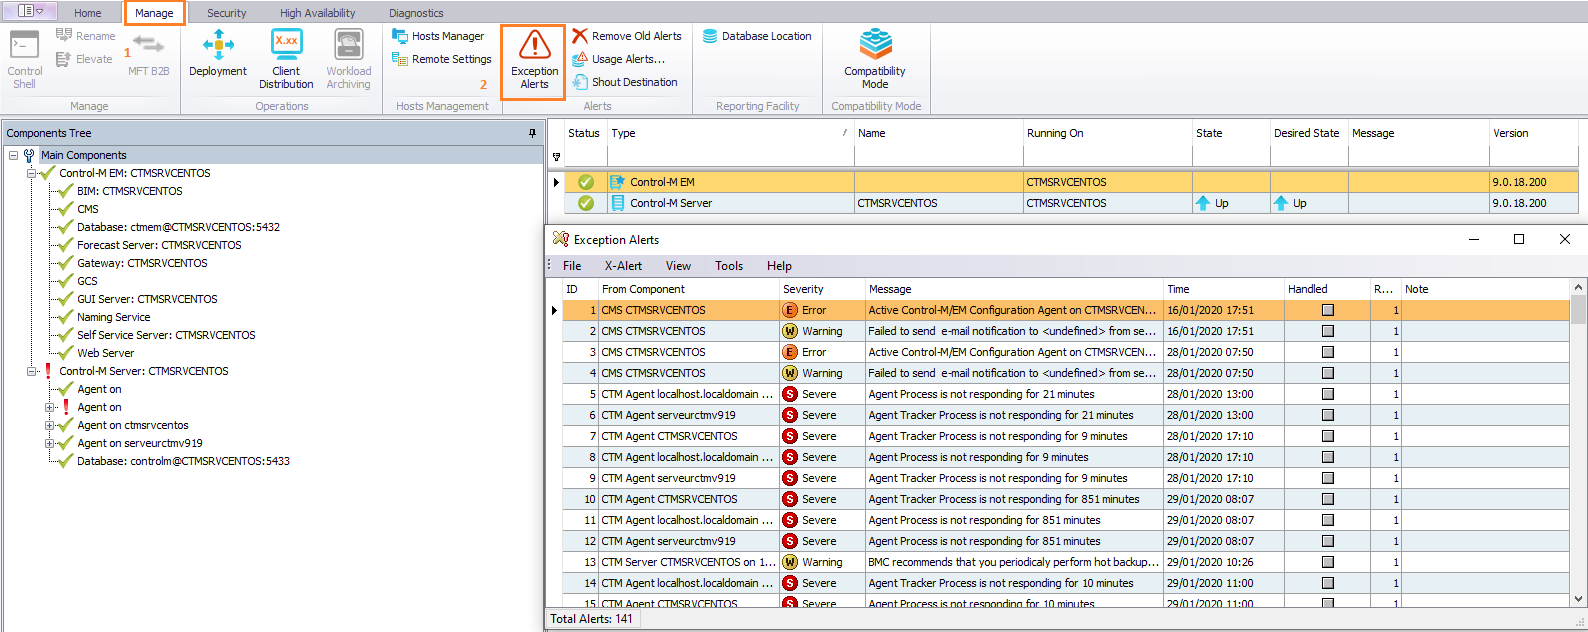
Task: Open the High Availability tab
Action: 317,13
